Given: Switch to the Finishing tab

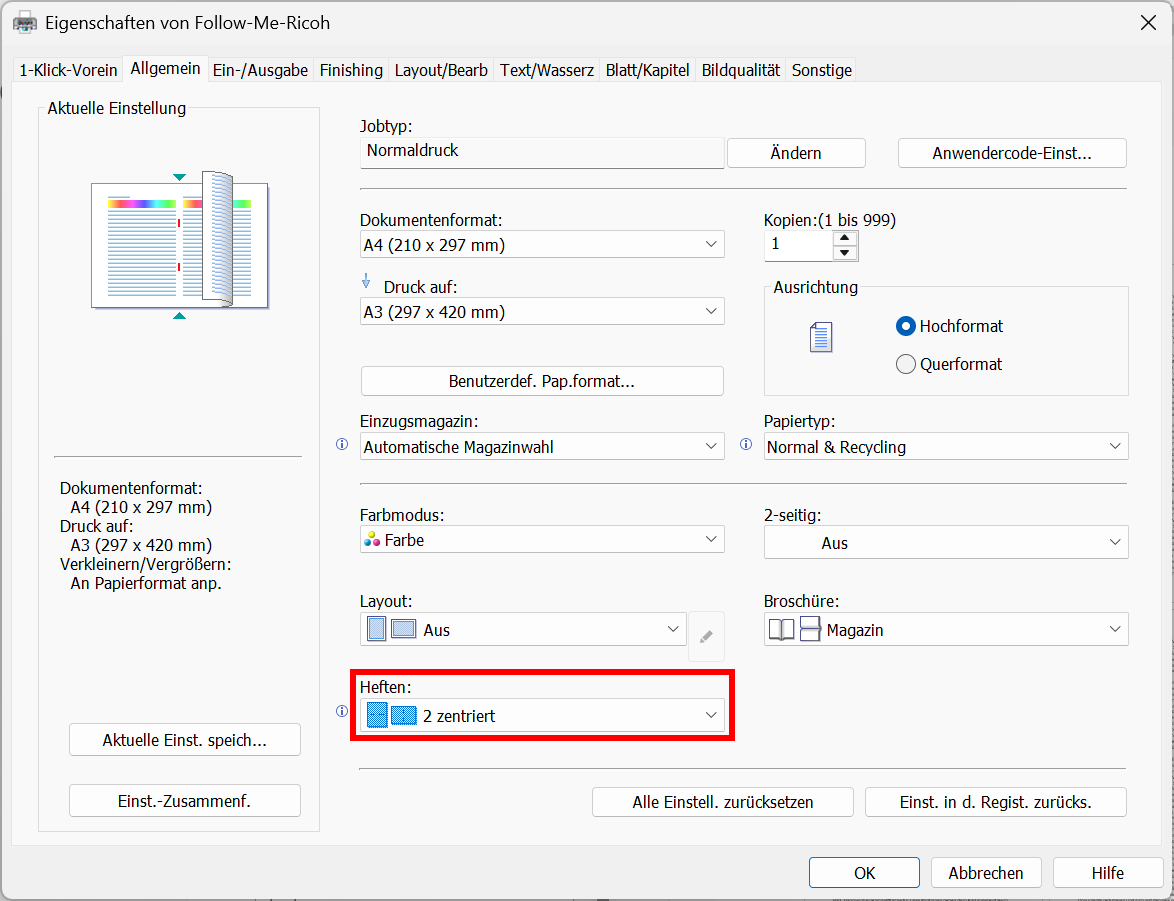Looking at the screenshot, I should 351,70.
